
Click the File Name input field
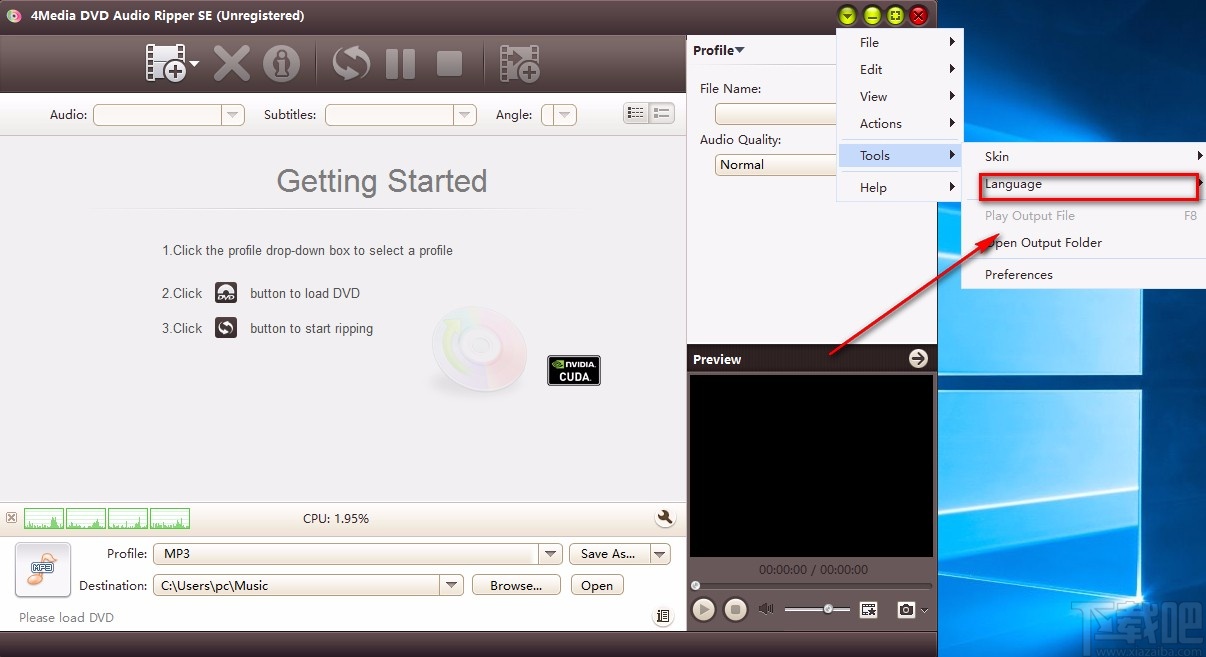point(776,114)
